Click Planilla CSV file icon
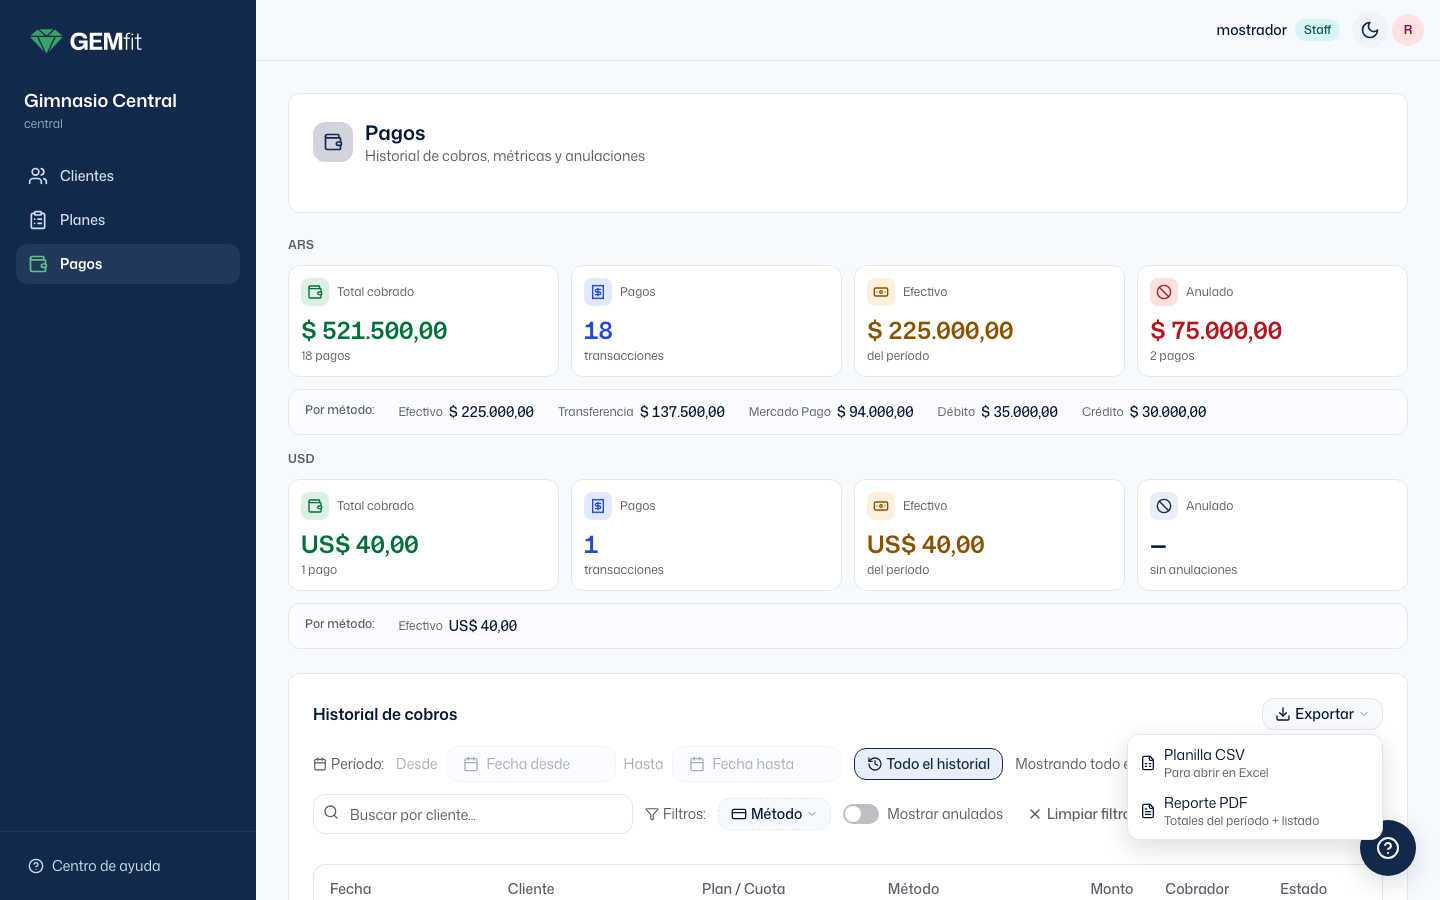The width and height of the screenshot is (1440, 900). [1148, 763]
